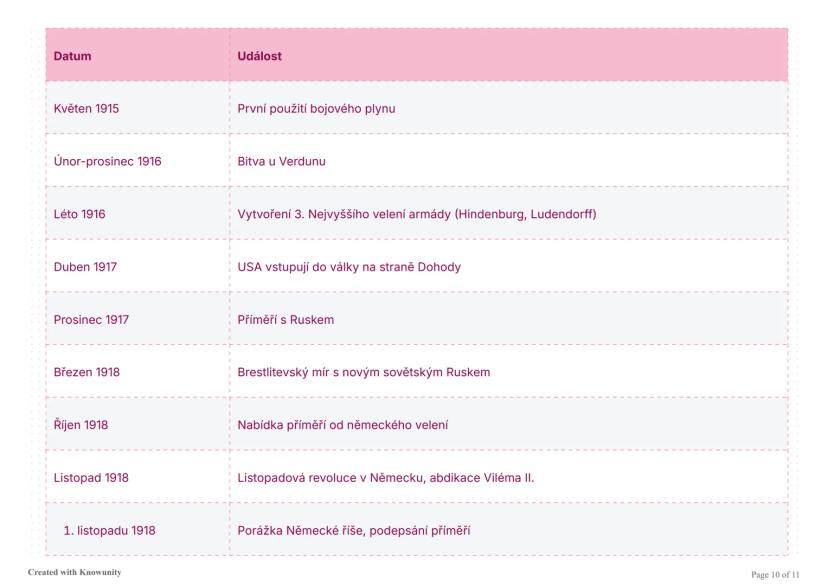Select the 'Květen 1915' date cell
The height and width of the screenshot is (586, 828).
[x=87, y=109]
